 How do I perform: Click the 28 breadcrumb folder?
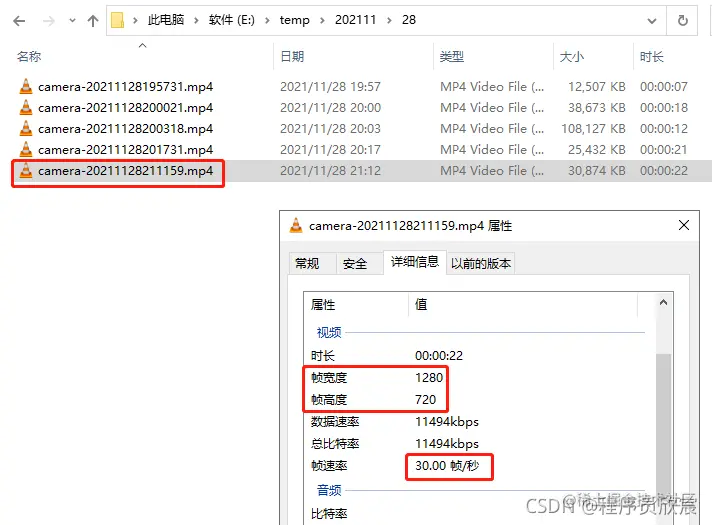click(x=409, y=20)
